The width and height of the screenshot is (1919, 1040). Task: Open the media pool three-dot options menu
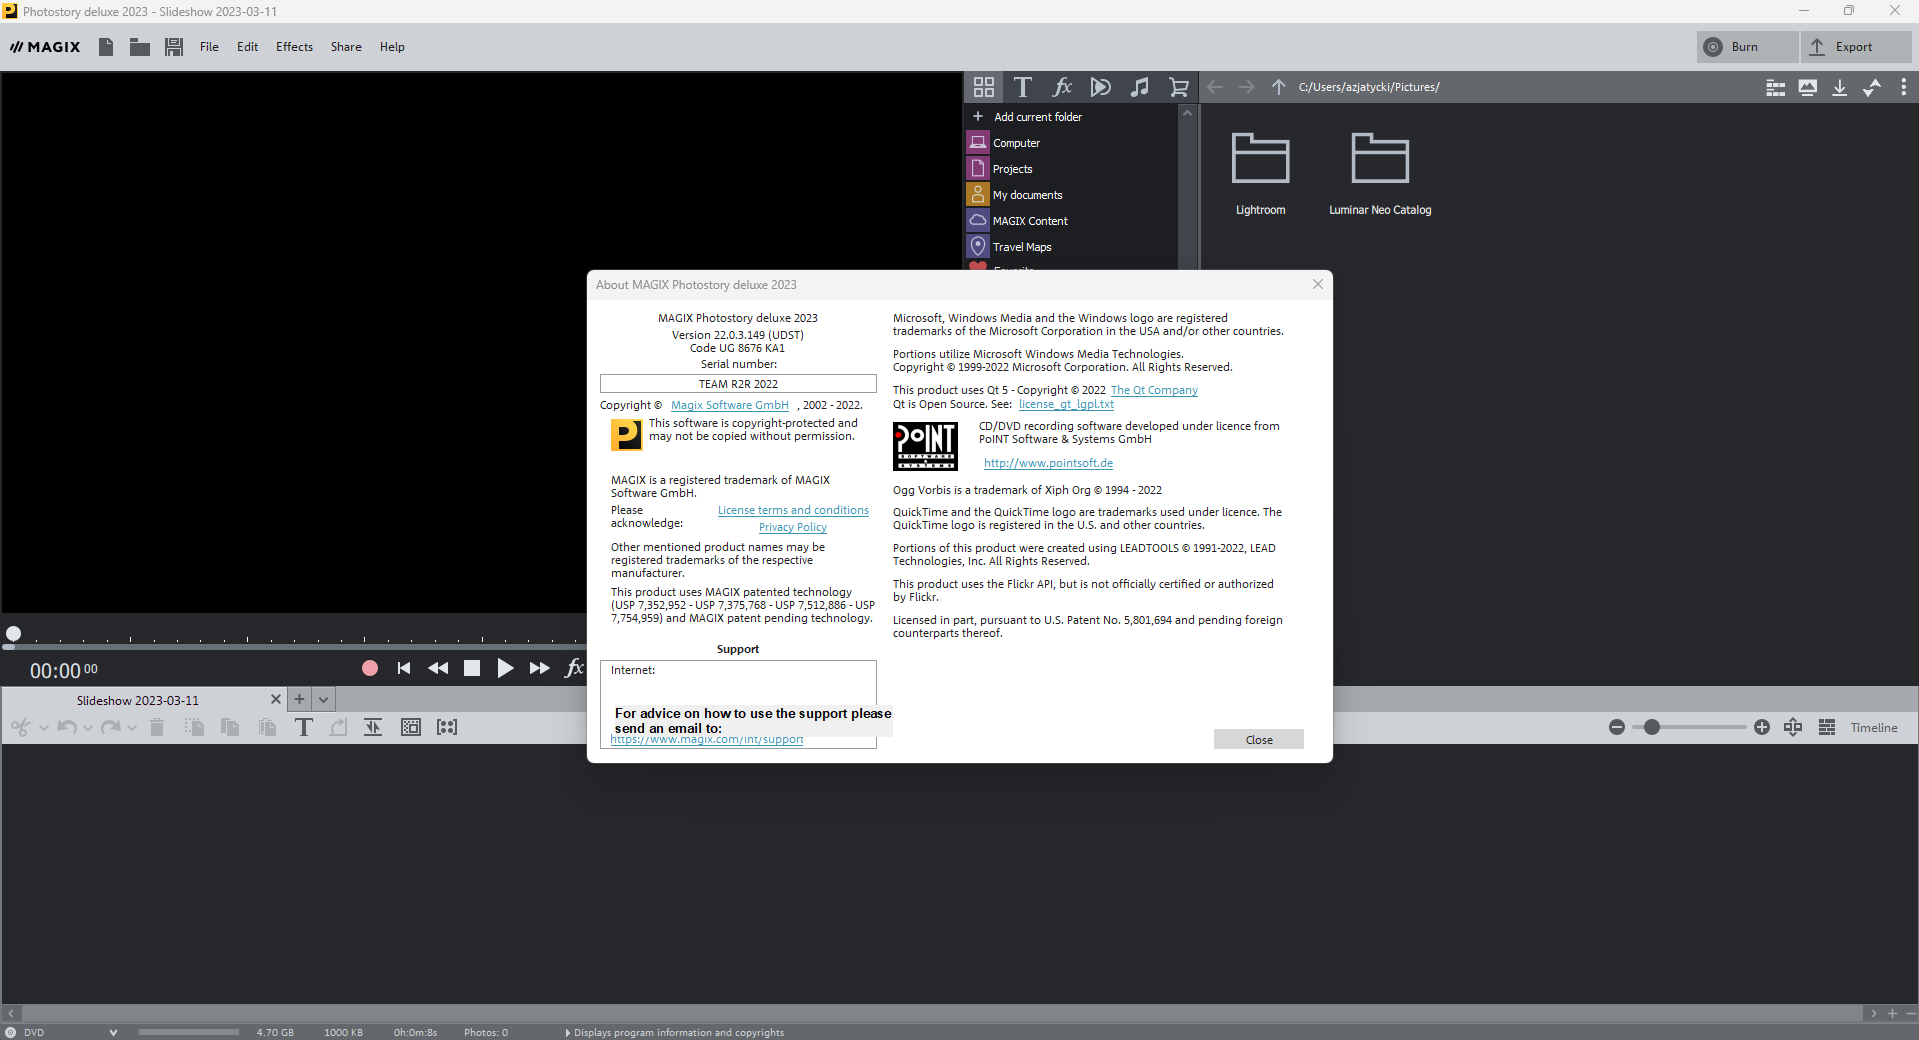coord(1903,87)
